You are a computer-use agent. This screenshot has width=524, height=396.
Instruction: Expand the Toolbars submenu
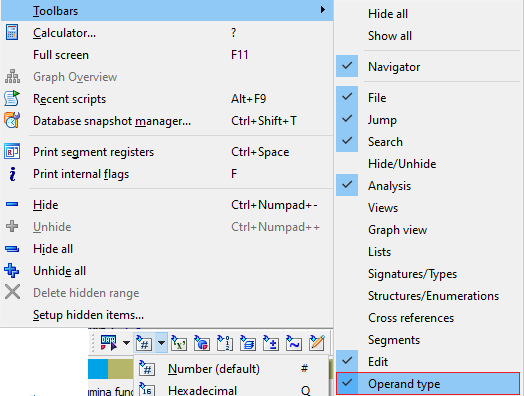point(167,11)
